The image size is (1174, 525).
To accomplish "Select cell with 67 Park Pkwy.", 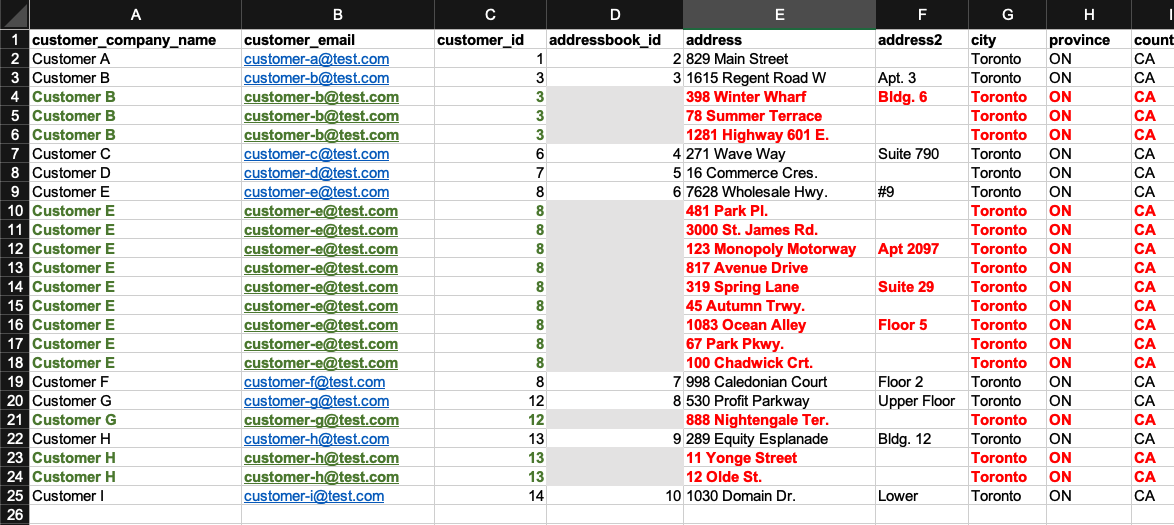I will 779,344.
